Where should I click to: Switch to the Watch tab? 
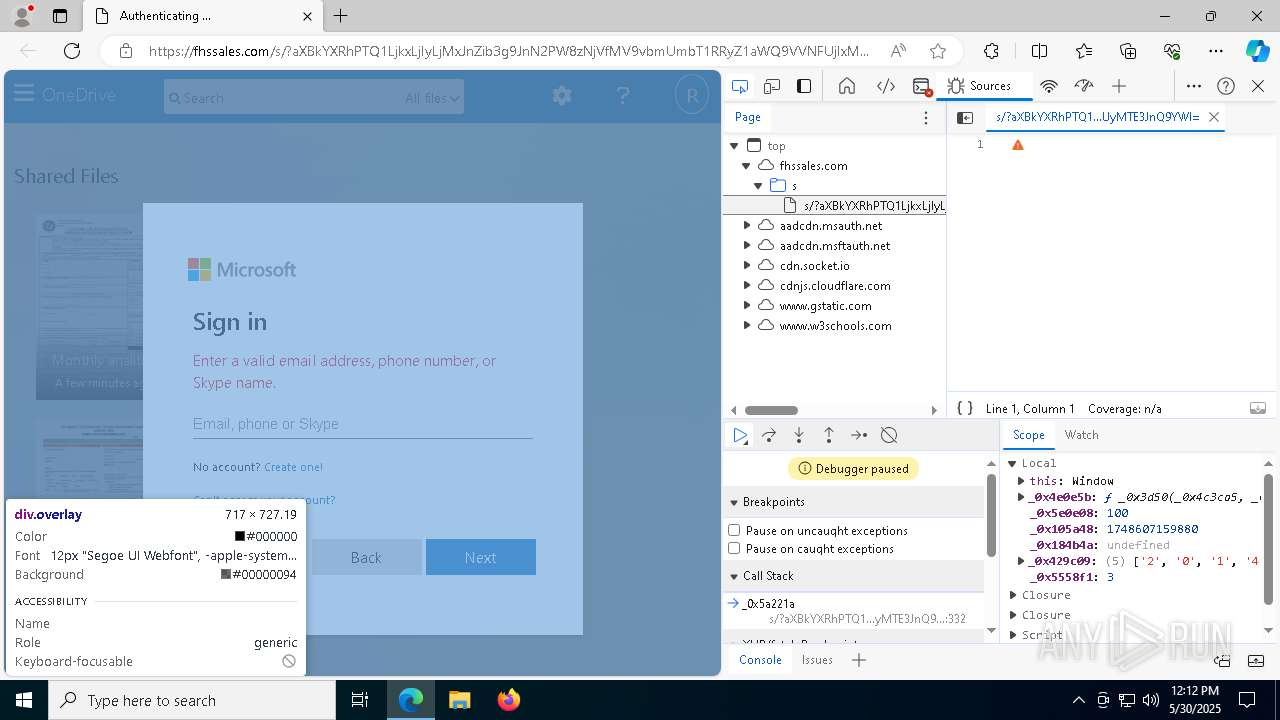[1081, 435]
